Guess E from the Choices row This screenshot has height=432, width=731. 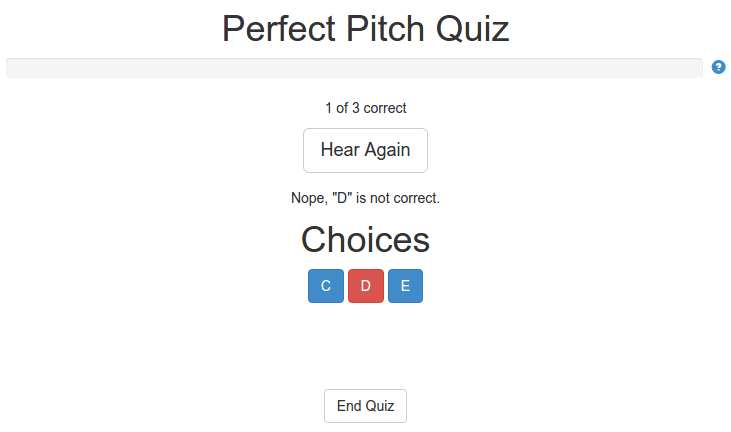point(406,286)
